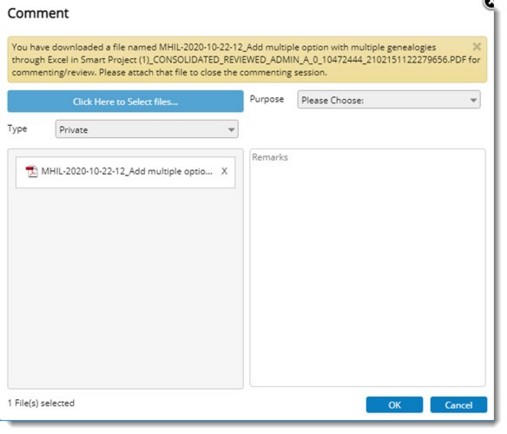507x434 pixels.
Task: Cancel the Comment dialog
Action: point(458,405)
